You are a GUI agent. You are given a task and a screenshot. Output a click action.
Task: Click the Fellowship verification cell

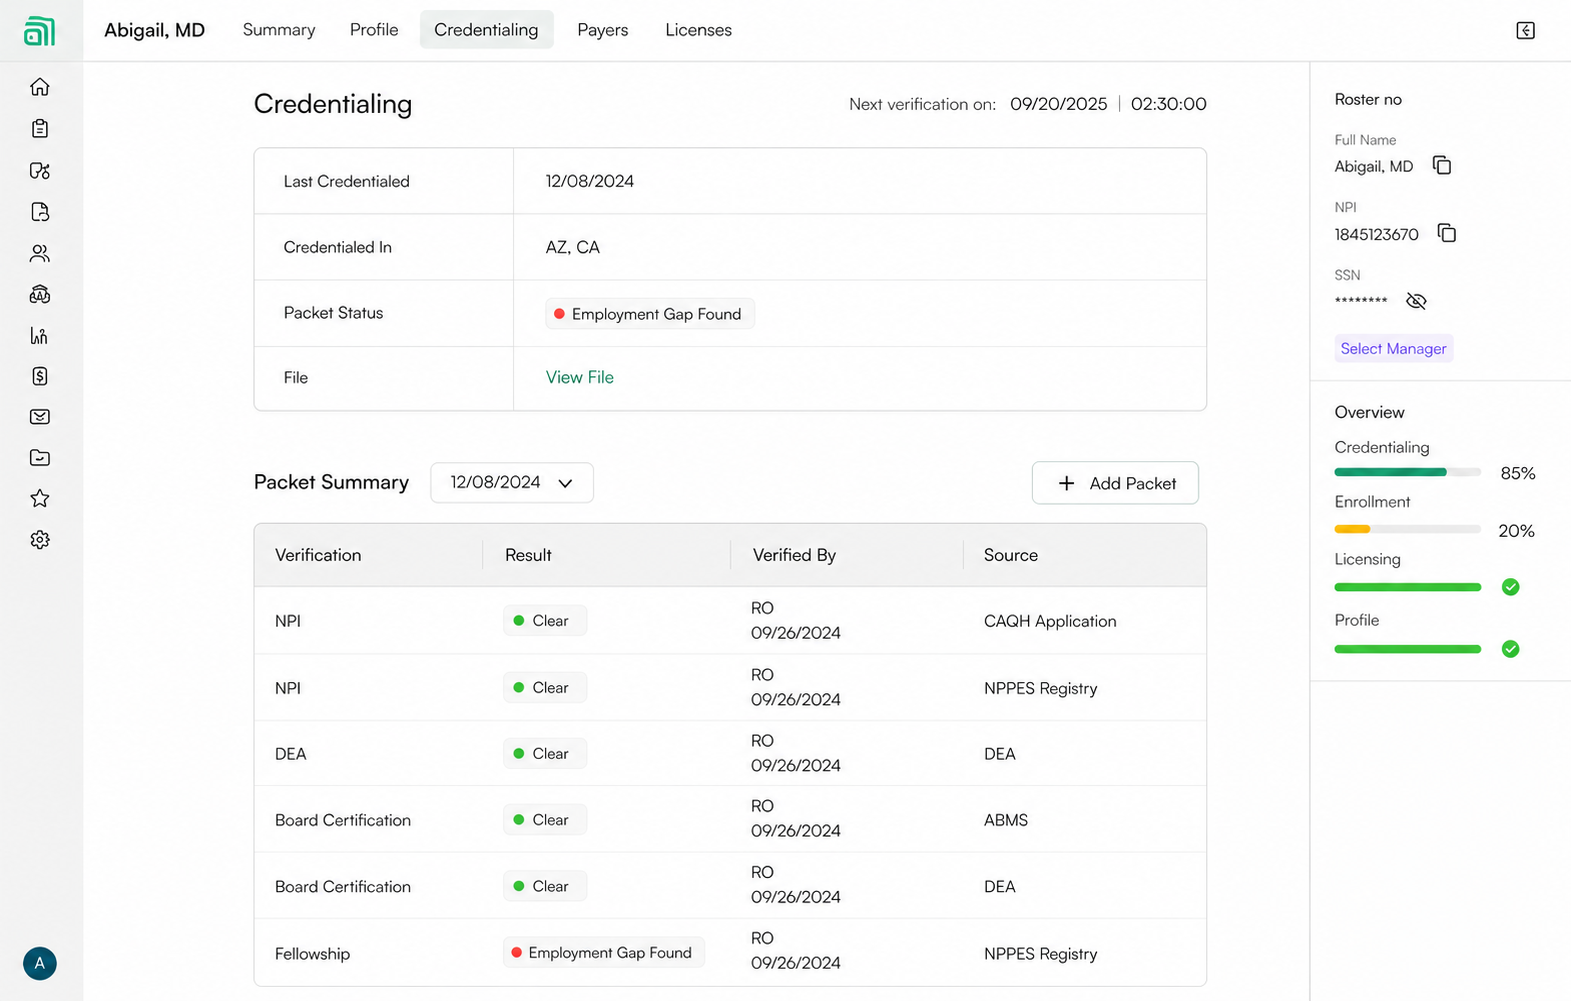[312, 954]
